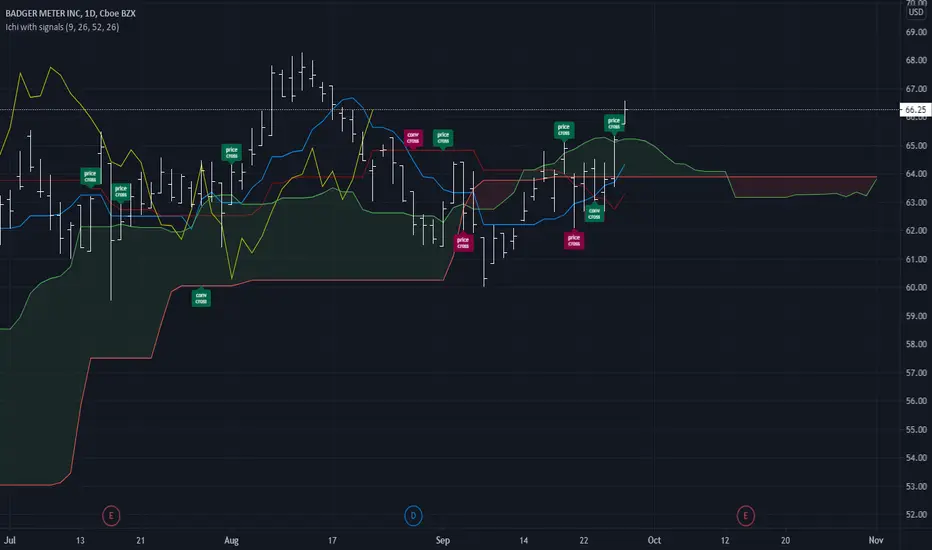Screen dimensions: 932x550
Task: Select green price cross label just before August
Action: click(232, 153)
